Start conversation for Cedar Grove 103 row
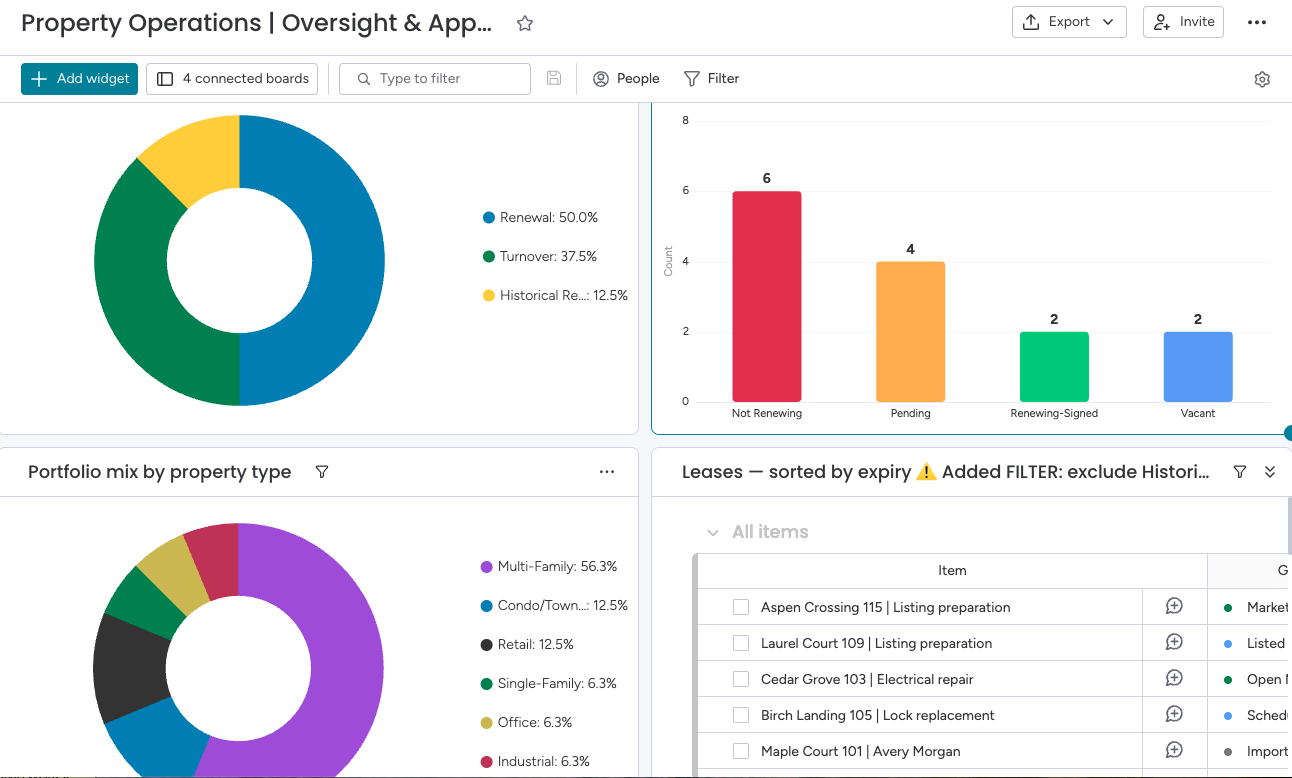This screenshot has height=778, width=1292. pos(1174,678)
